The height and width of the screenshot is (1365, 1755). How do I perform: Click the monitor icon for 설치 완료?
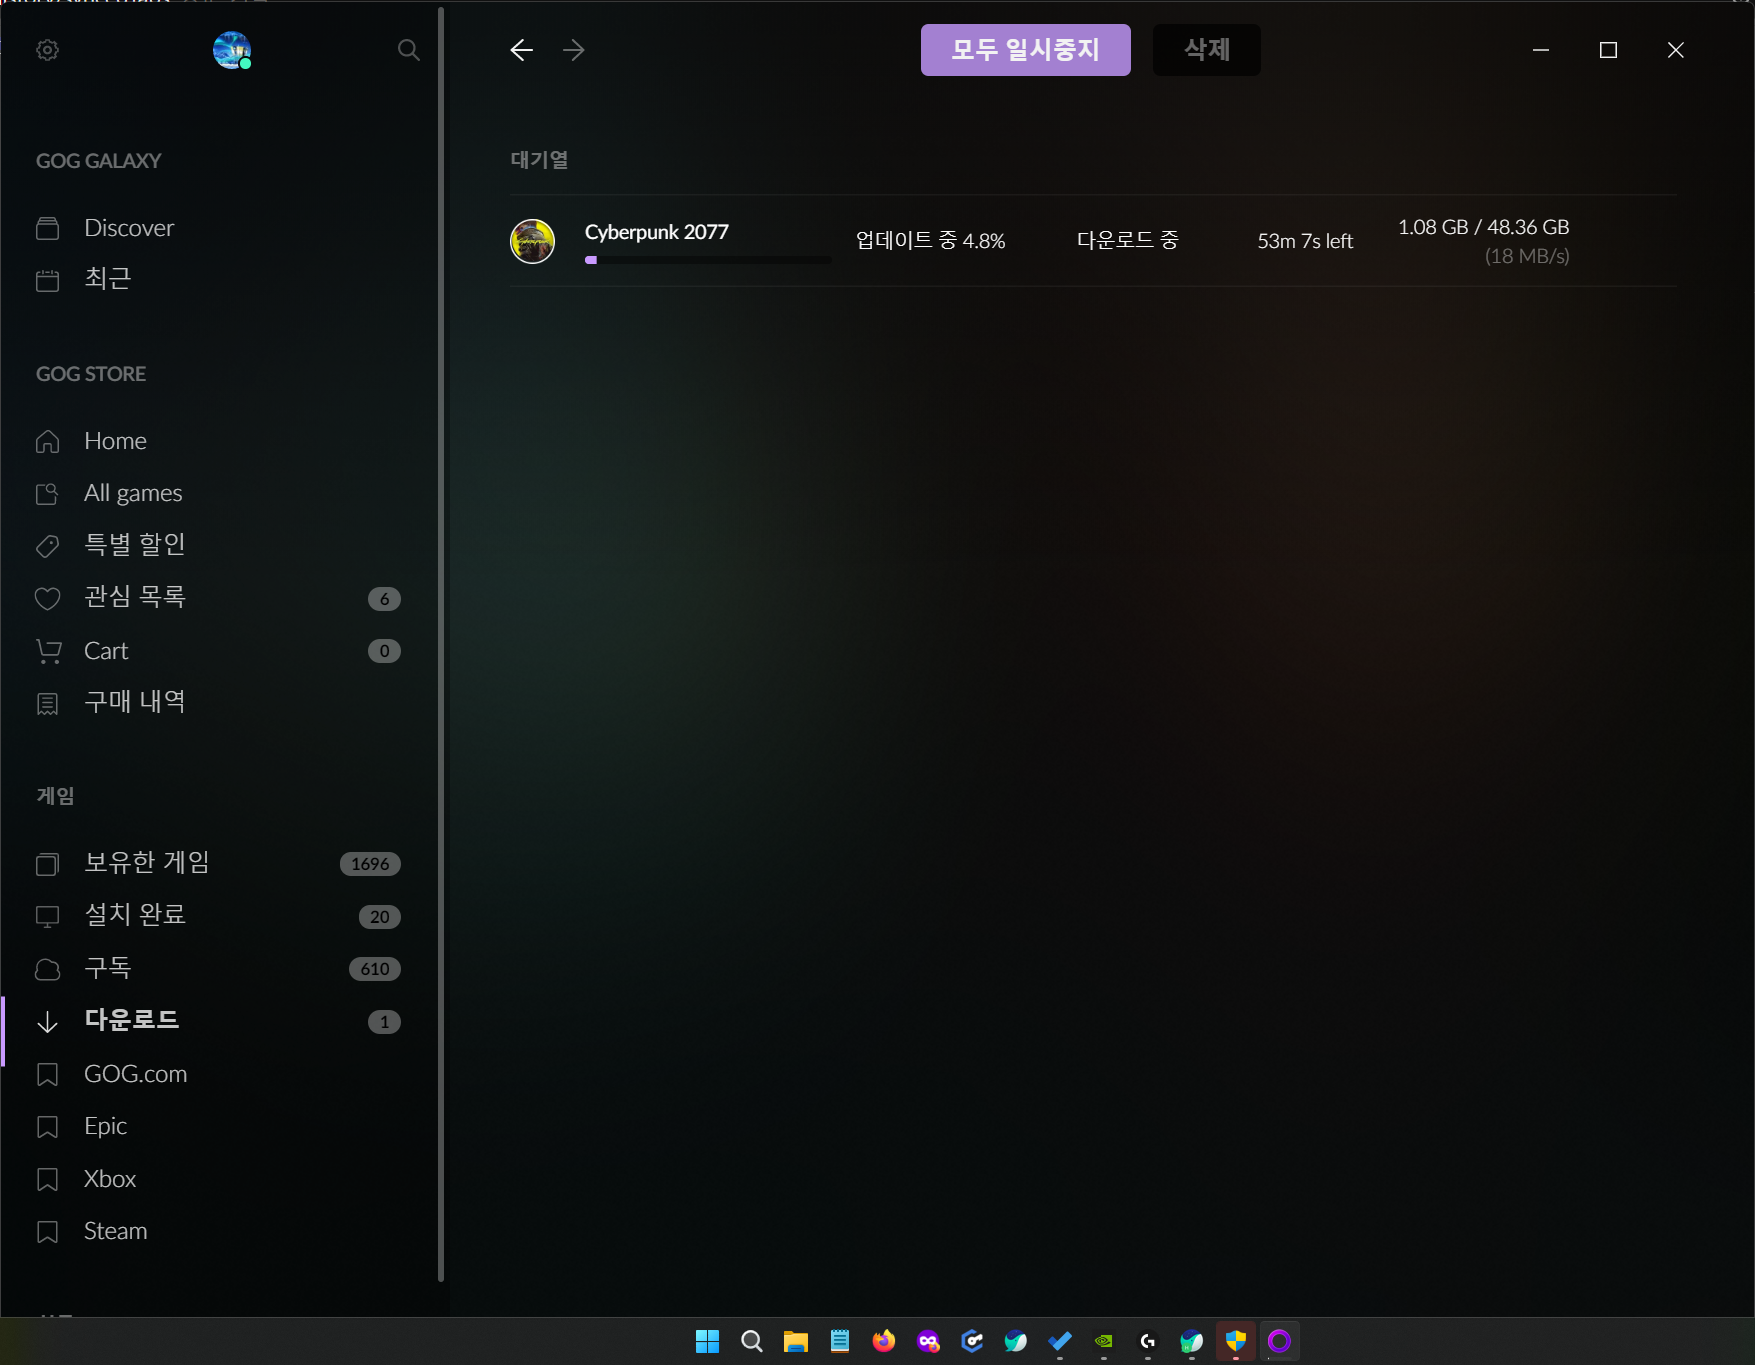pos(47,917)
